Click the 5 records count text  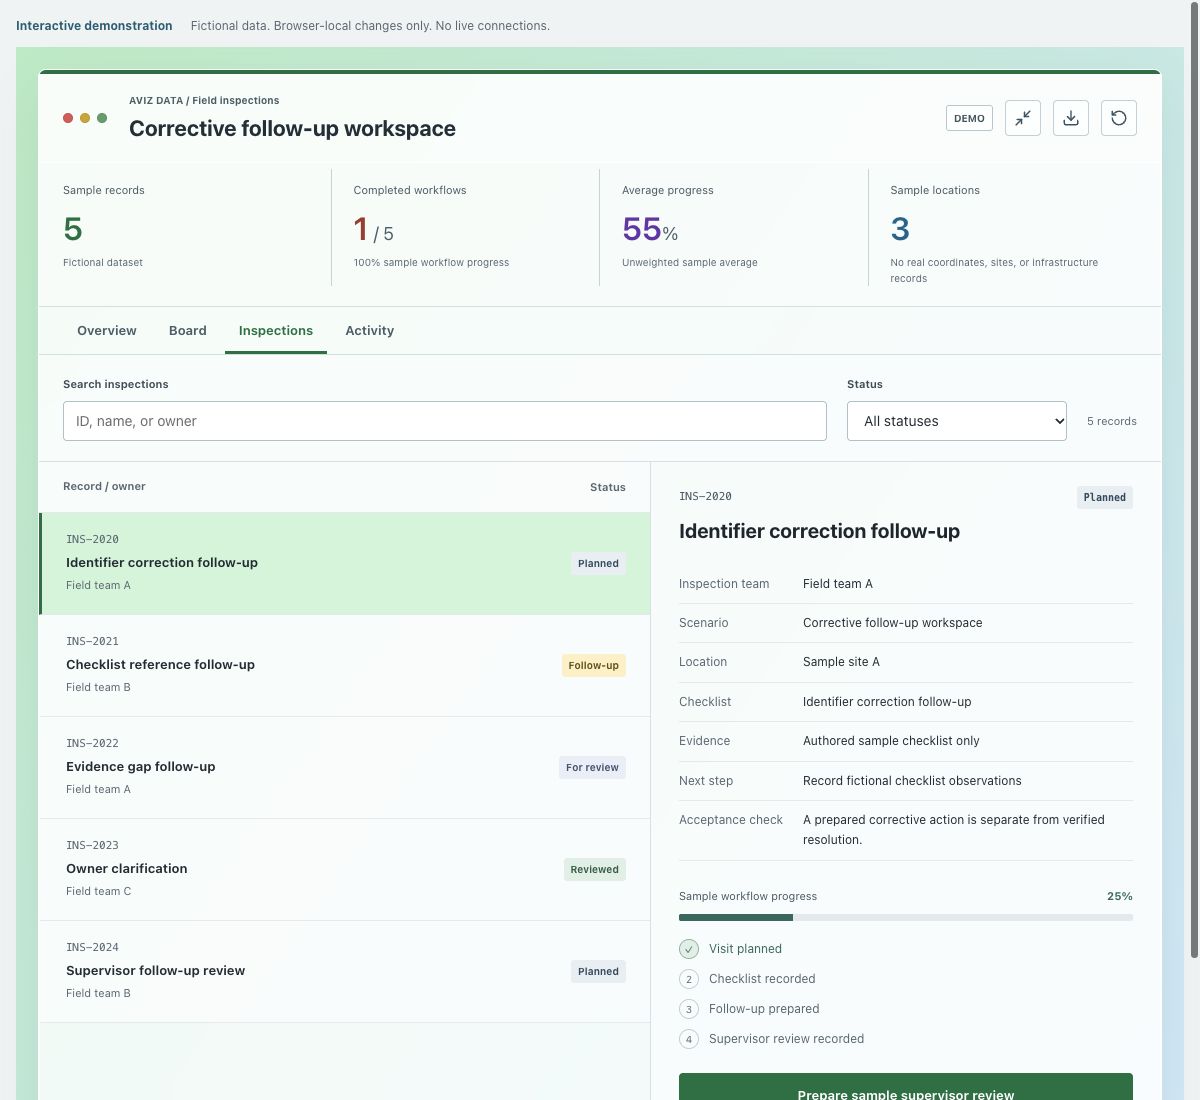coord(1112,421)
